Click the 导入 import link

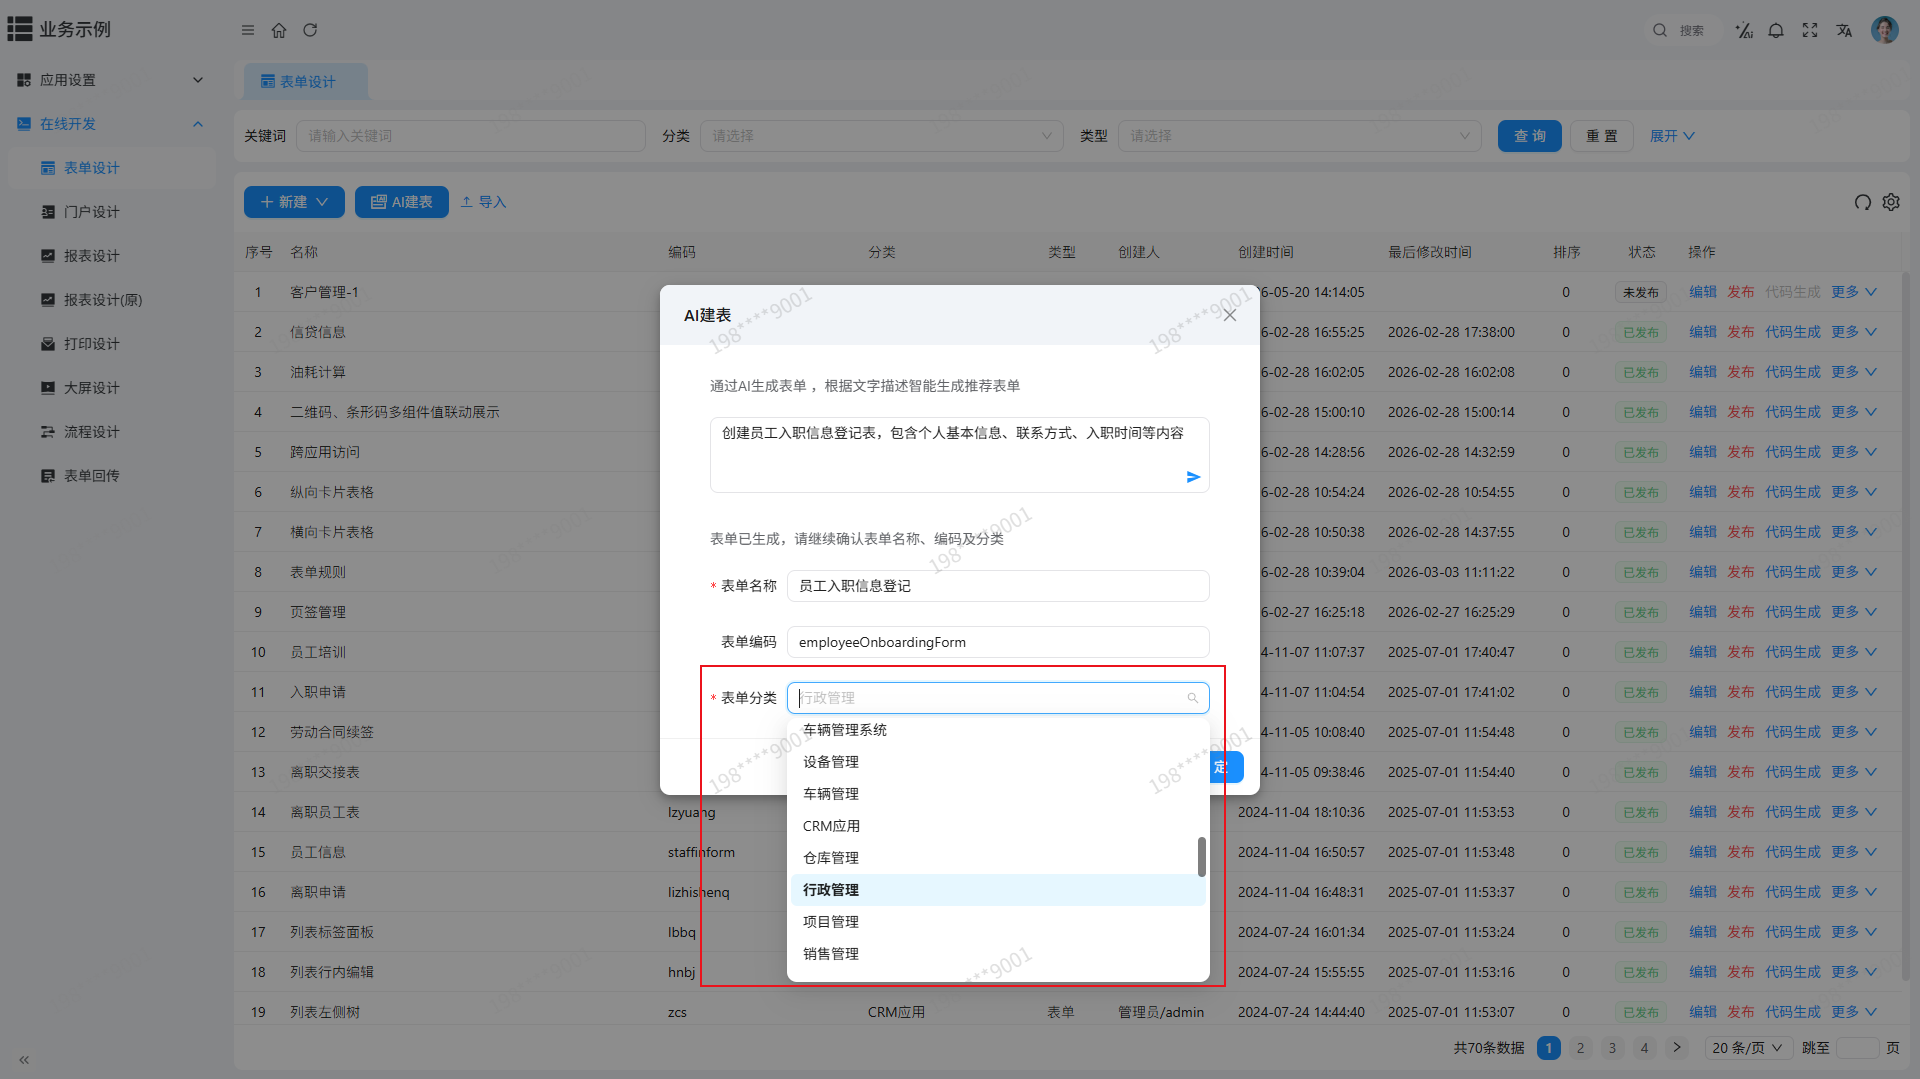pos(483,202)
